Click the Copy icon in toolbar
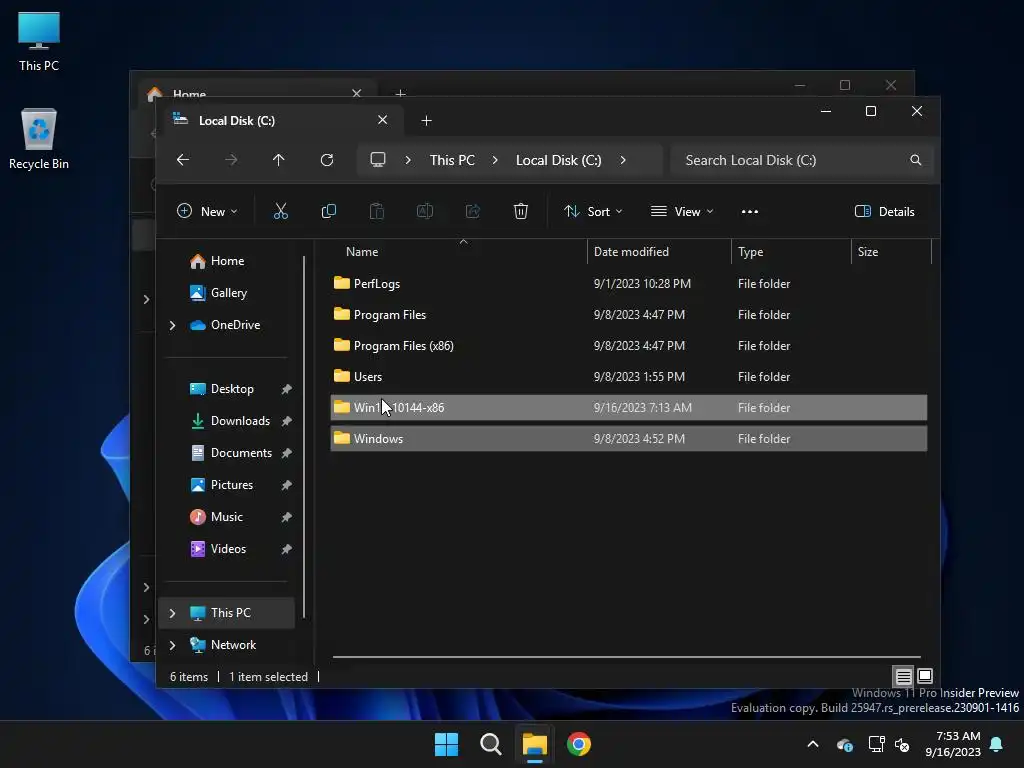Image resolution: width=1024 pixels, height=768 pixels. 328,211
